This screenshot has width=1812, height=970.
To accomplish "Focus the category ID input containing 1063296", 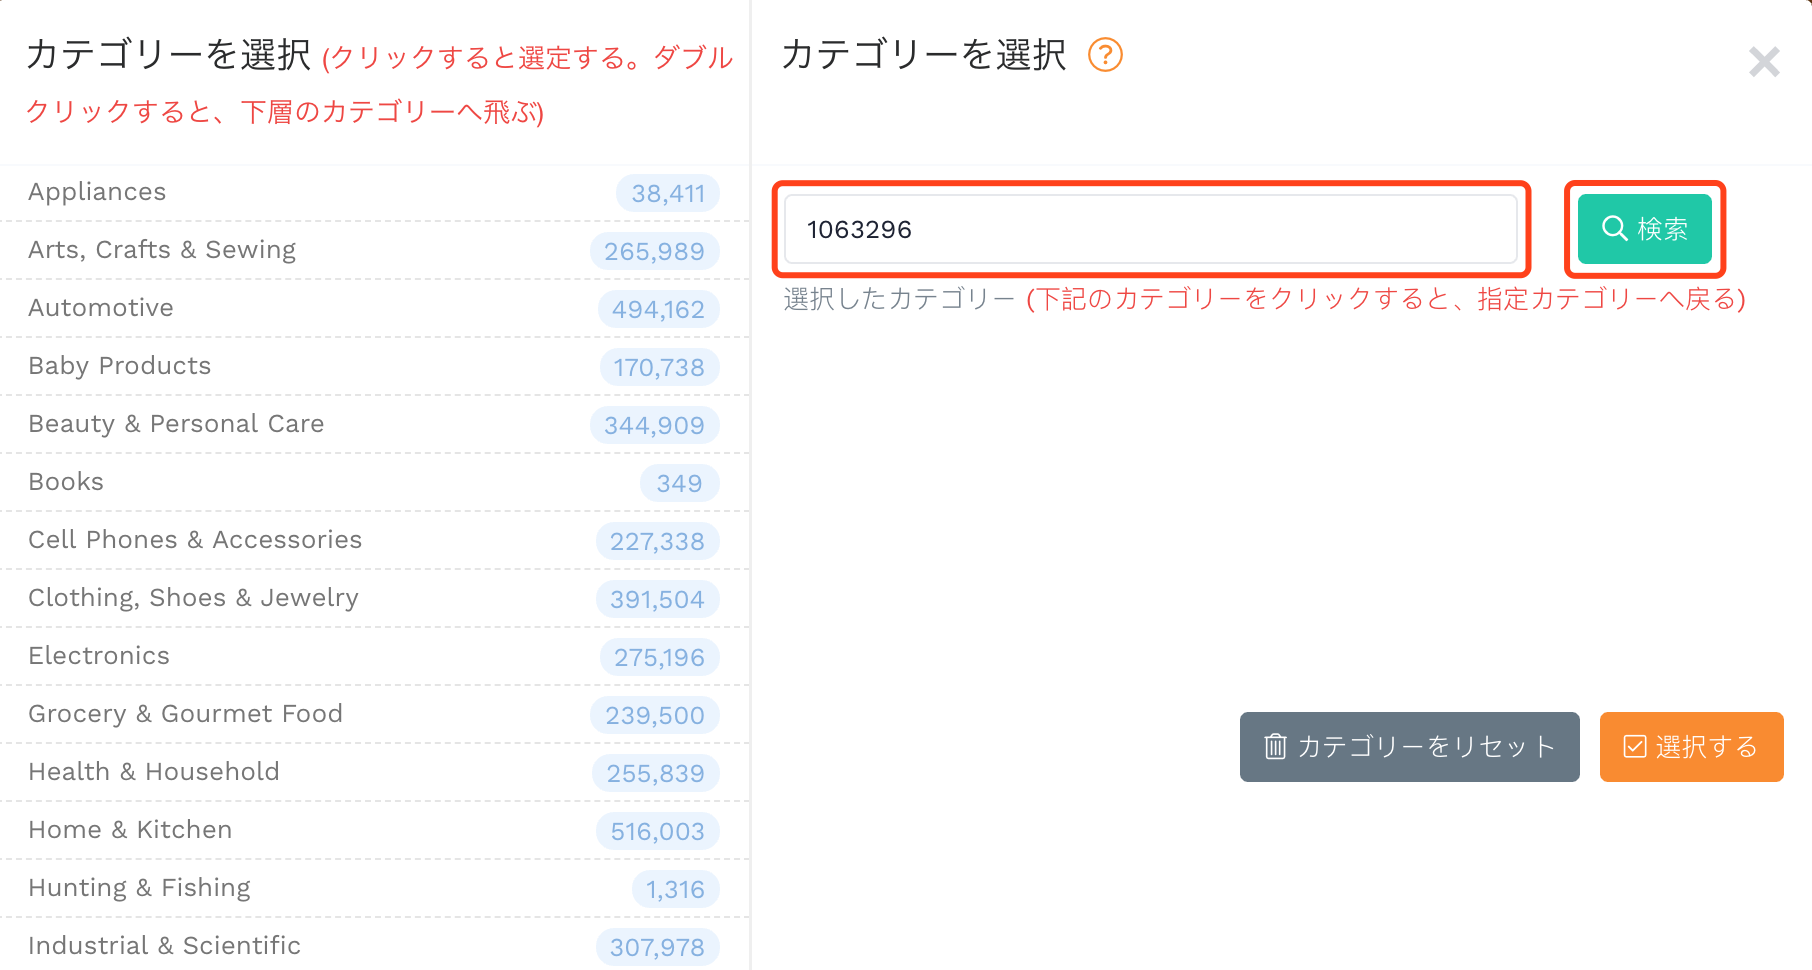I will coord(1151,229).
